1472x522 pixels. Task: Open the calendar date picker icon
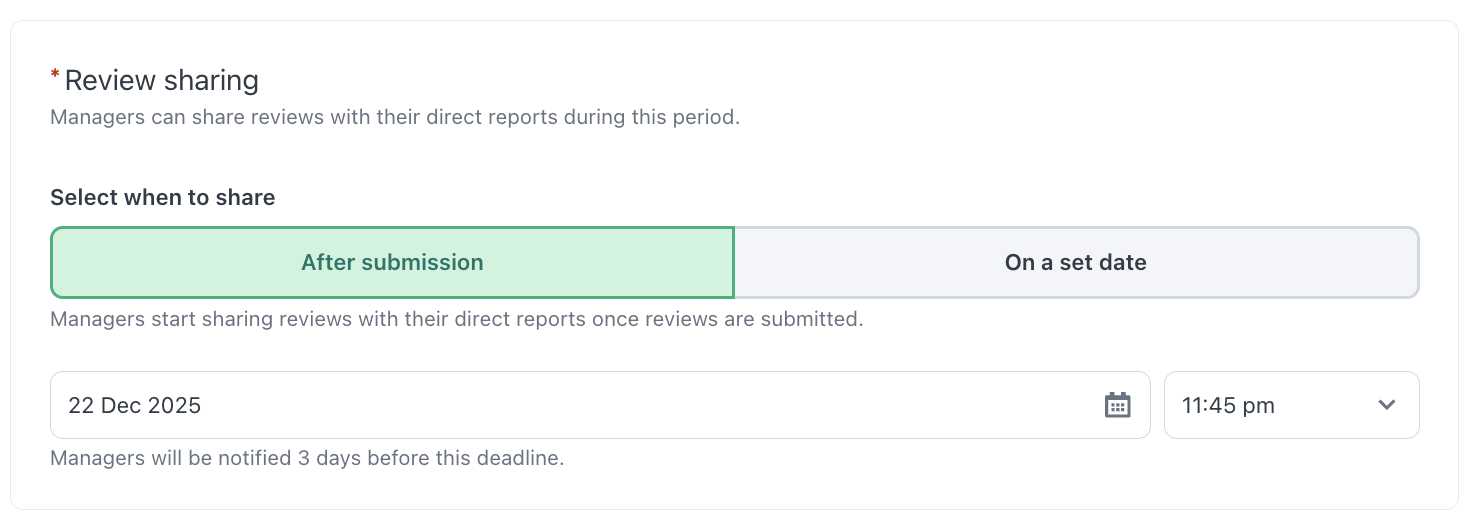pos(1117,405)
